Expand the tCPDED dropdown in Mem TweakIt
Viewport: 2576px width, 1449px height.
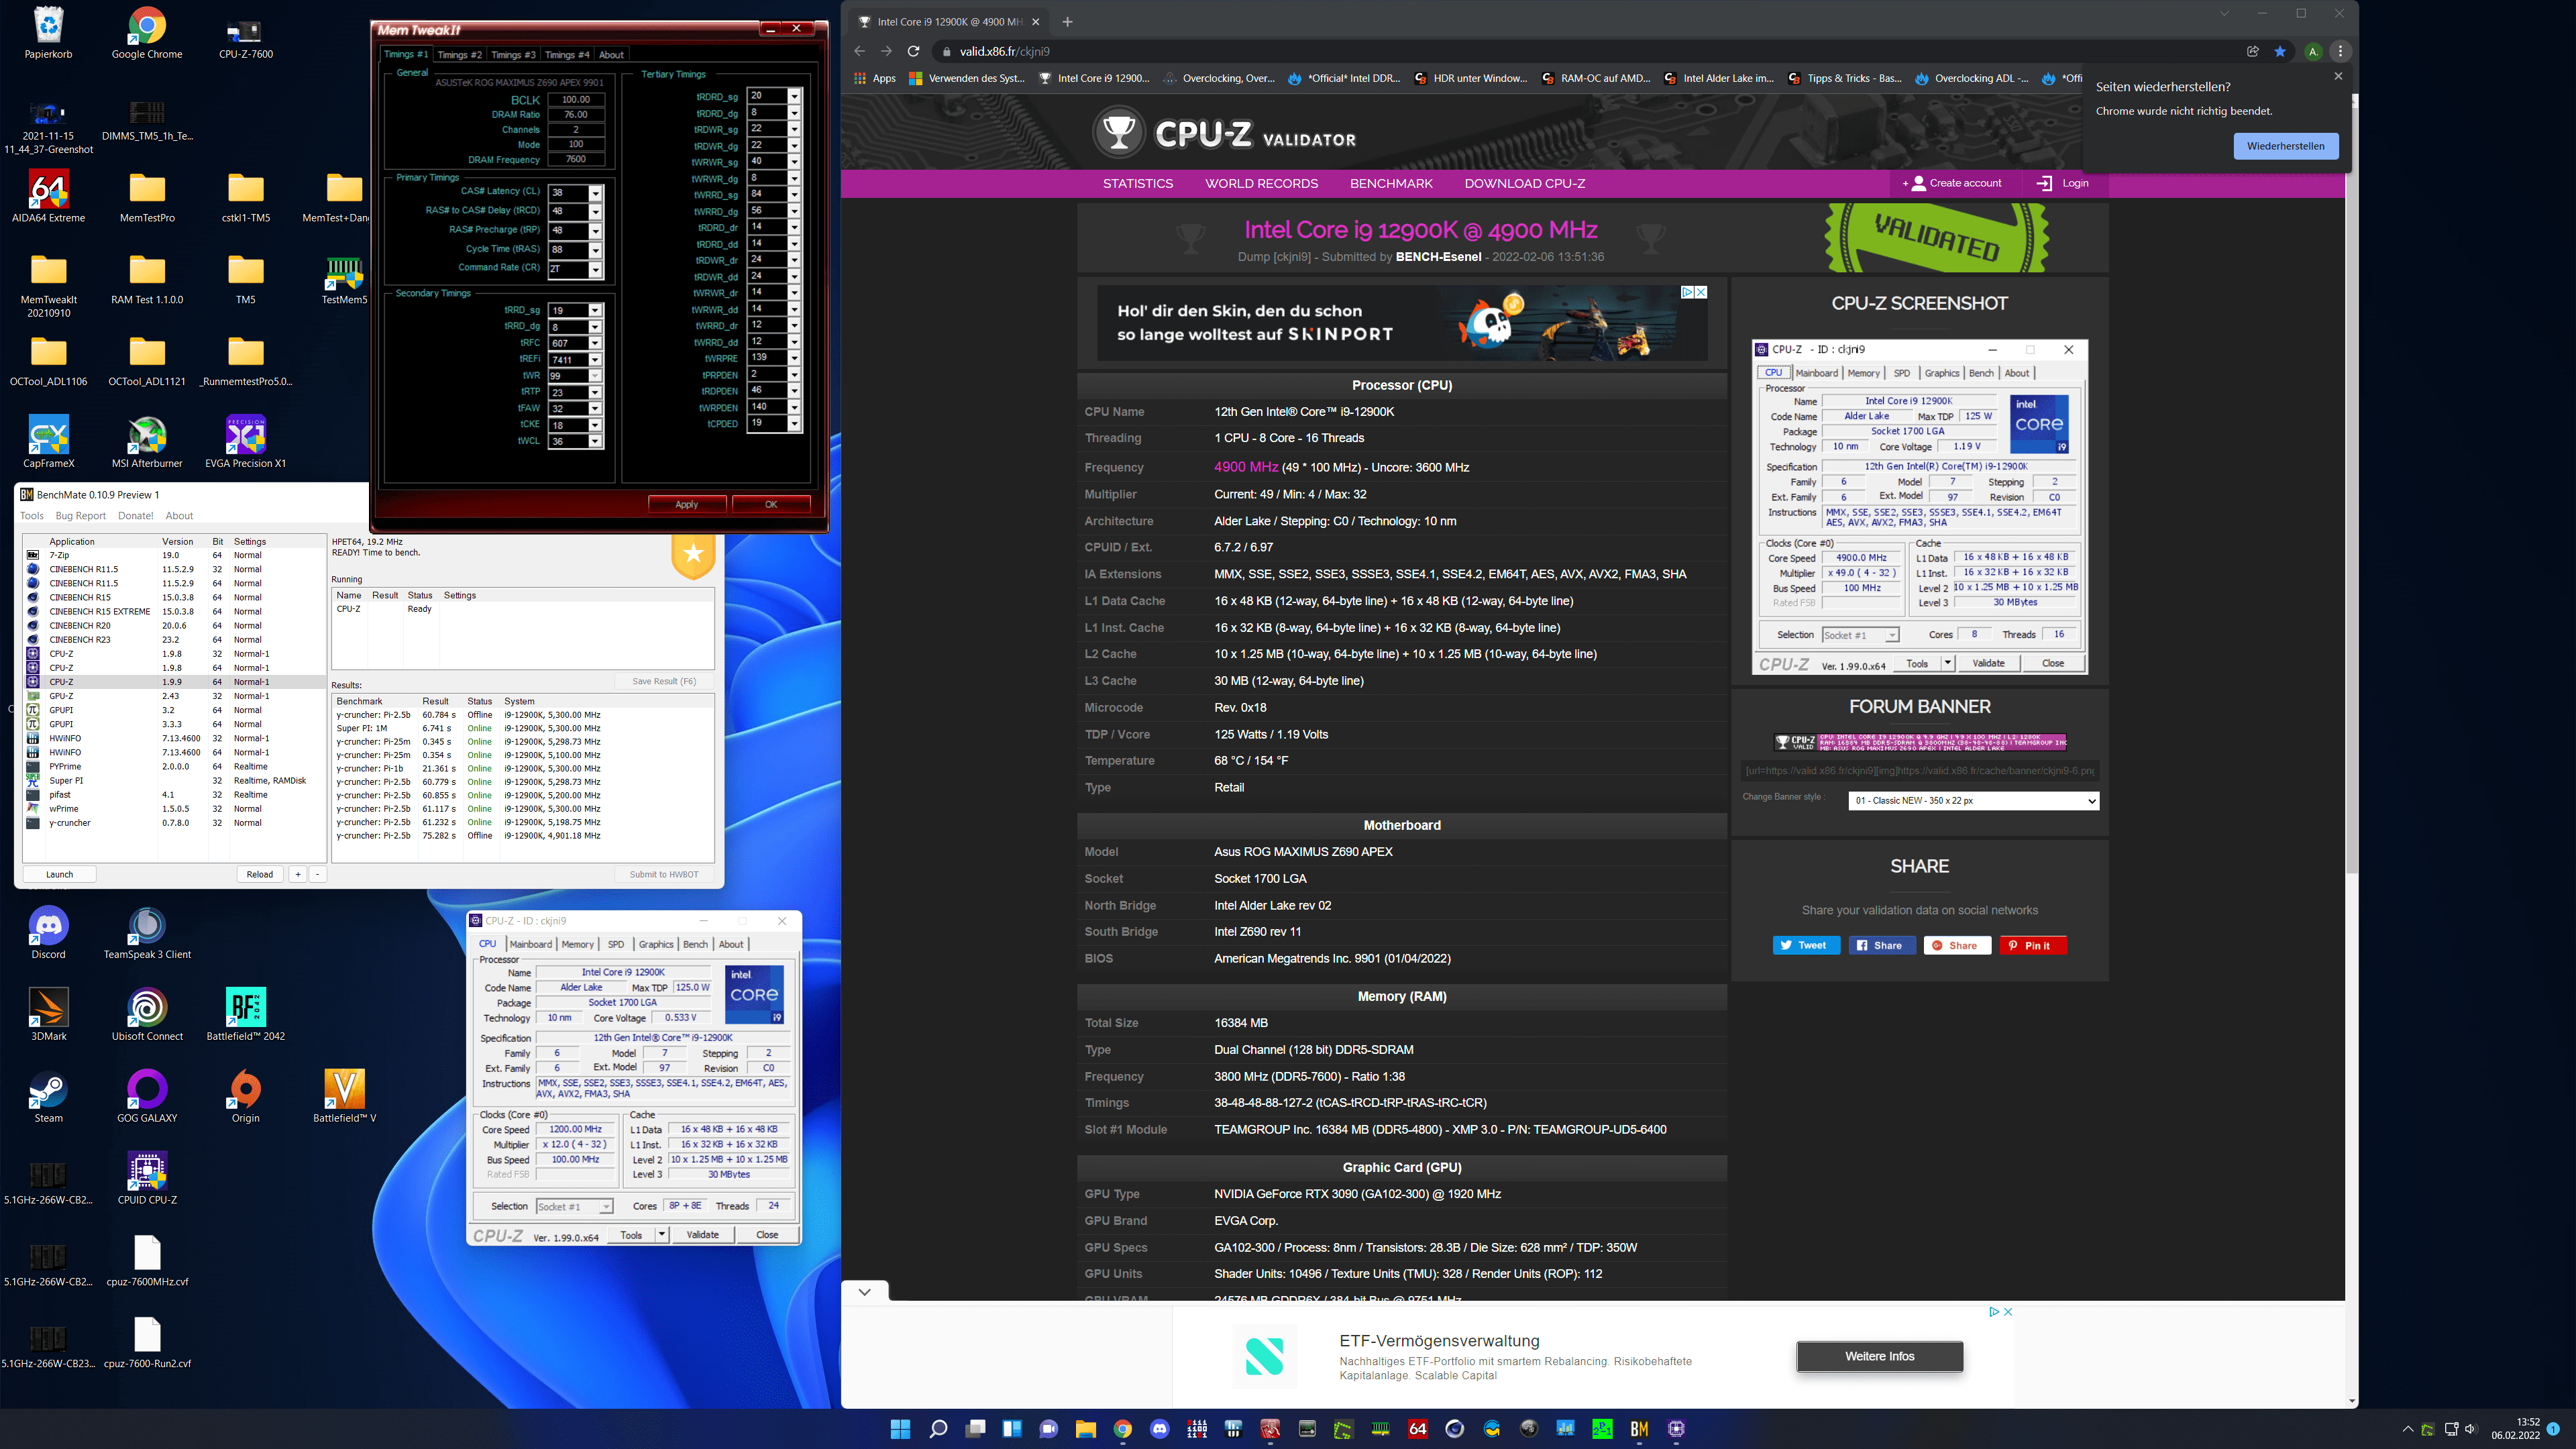pyautogui.click(x=794, y=424)
